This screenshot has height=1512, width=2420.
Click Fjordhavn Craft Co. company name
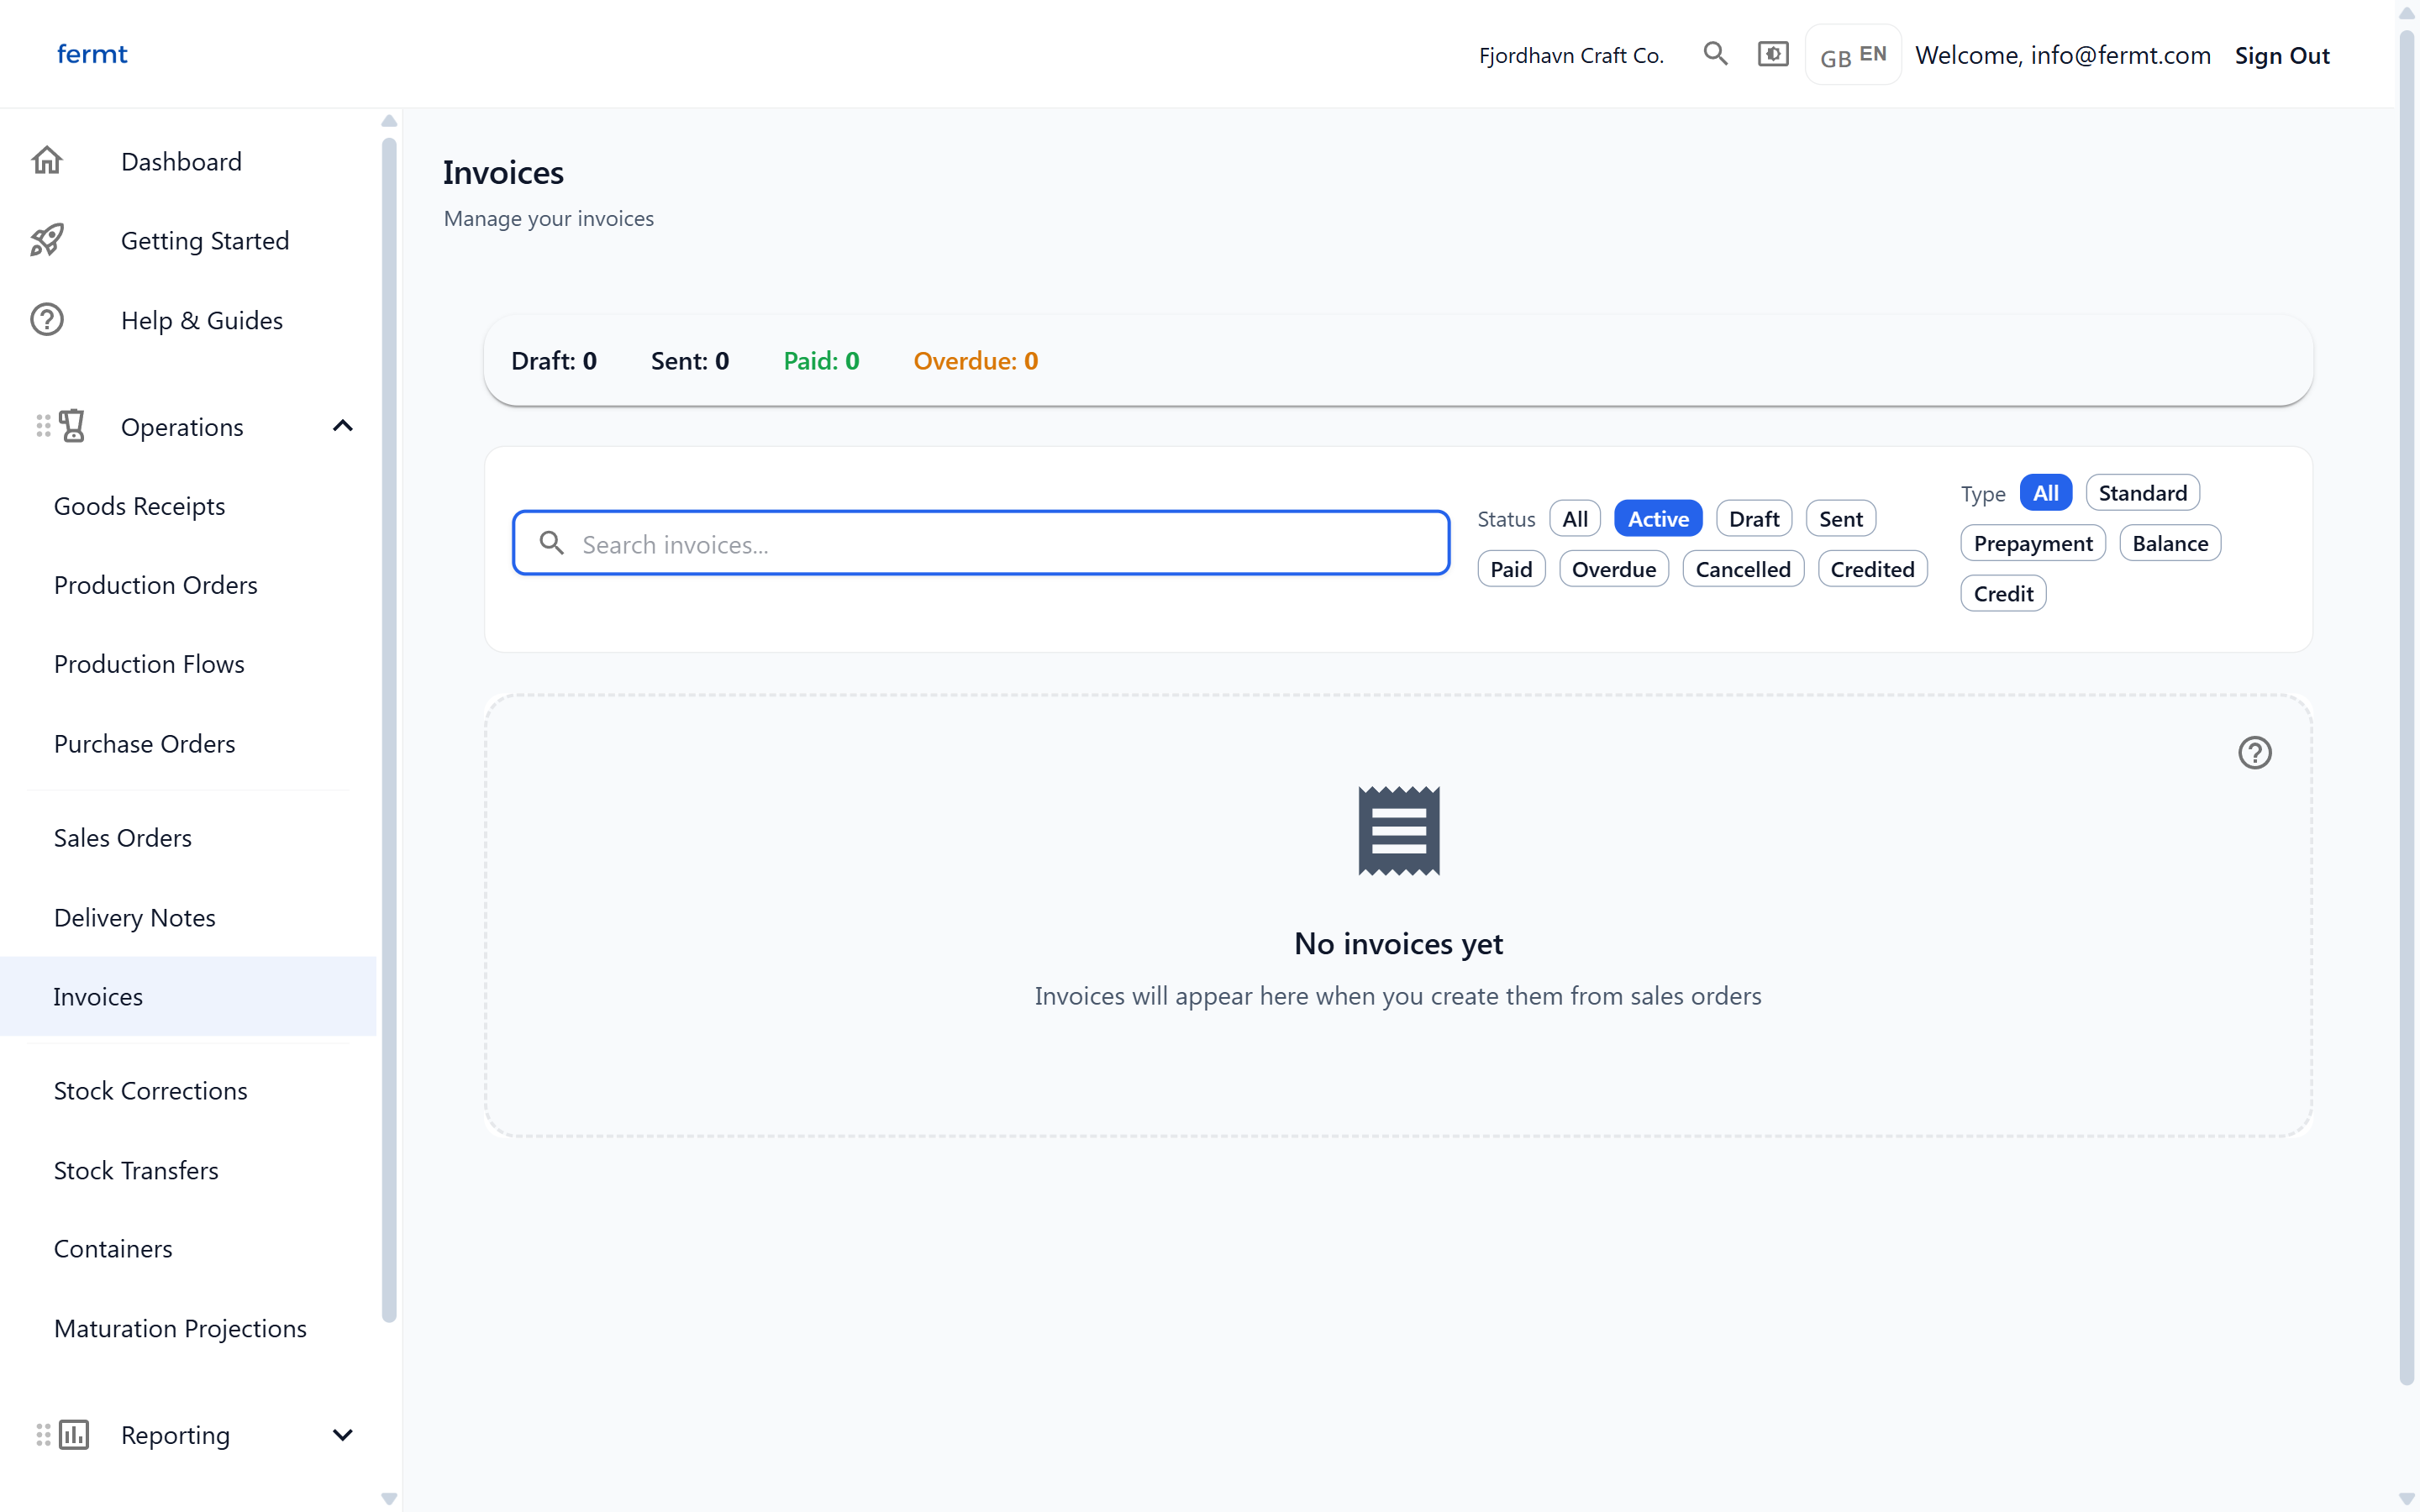pos(1571,55)
